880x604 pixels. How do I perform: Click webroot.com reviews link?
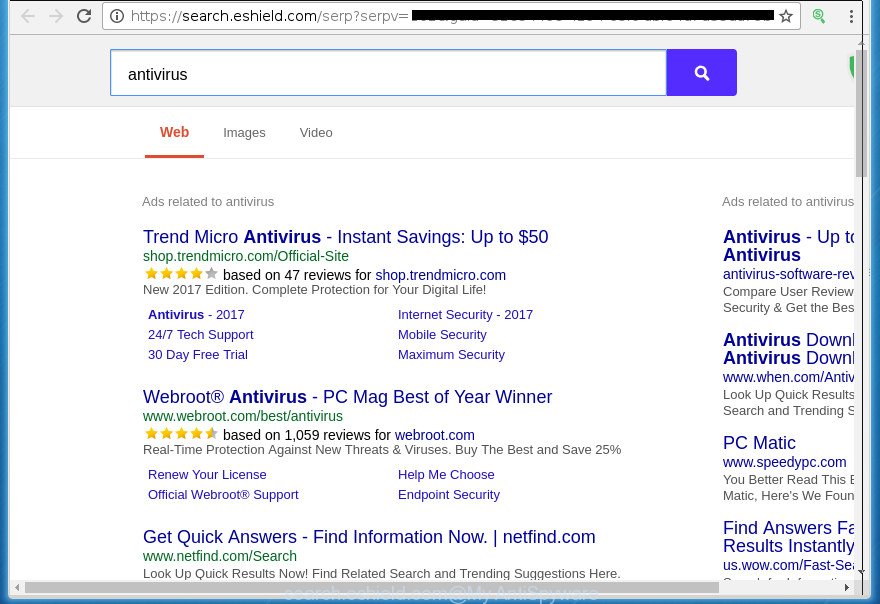click(434, 435)
